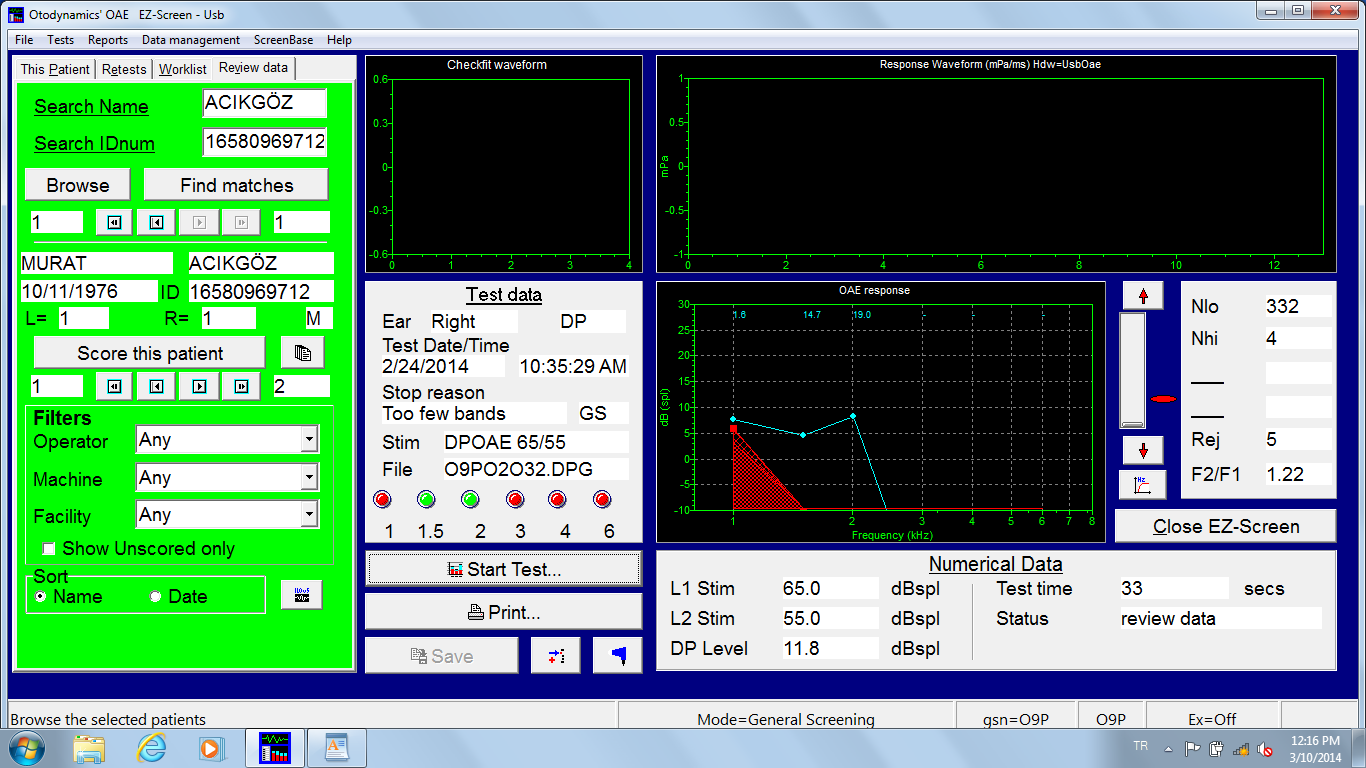Click the Browse button
Viewport: 1366px width, 768px height.
coord(78,185)
